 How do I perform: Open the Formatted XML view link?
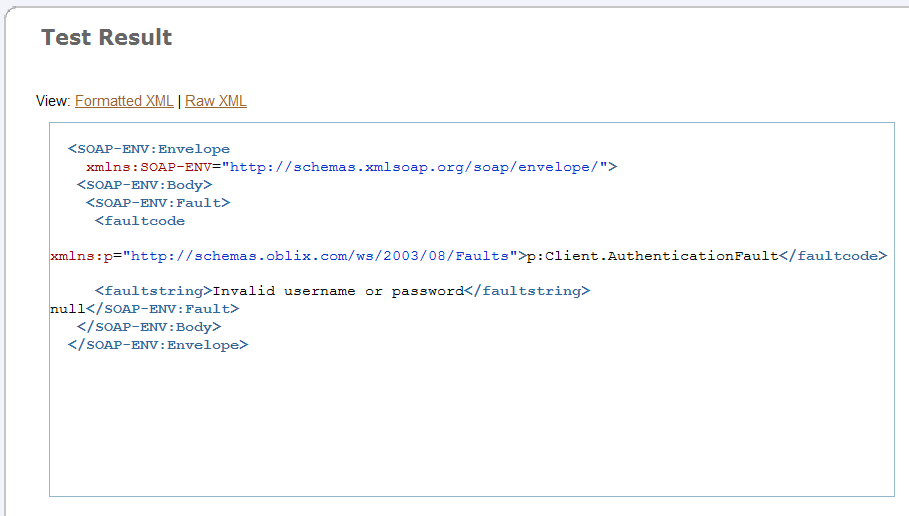coord(124,101)
